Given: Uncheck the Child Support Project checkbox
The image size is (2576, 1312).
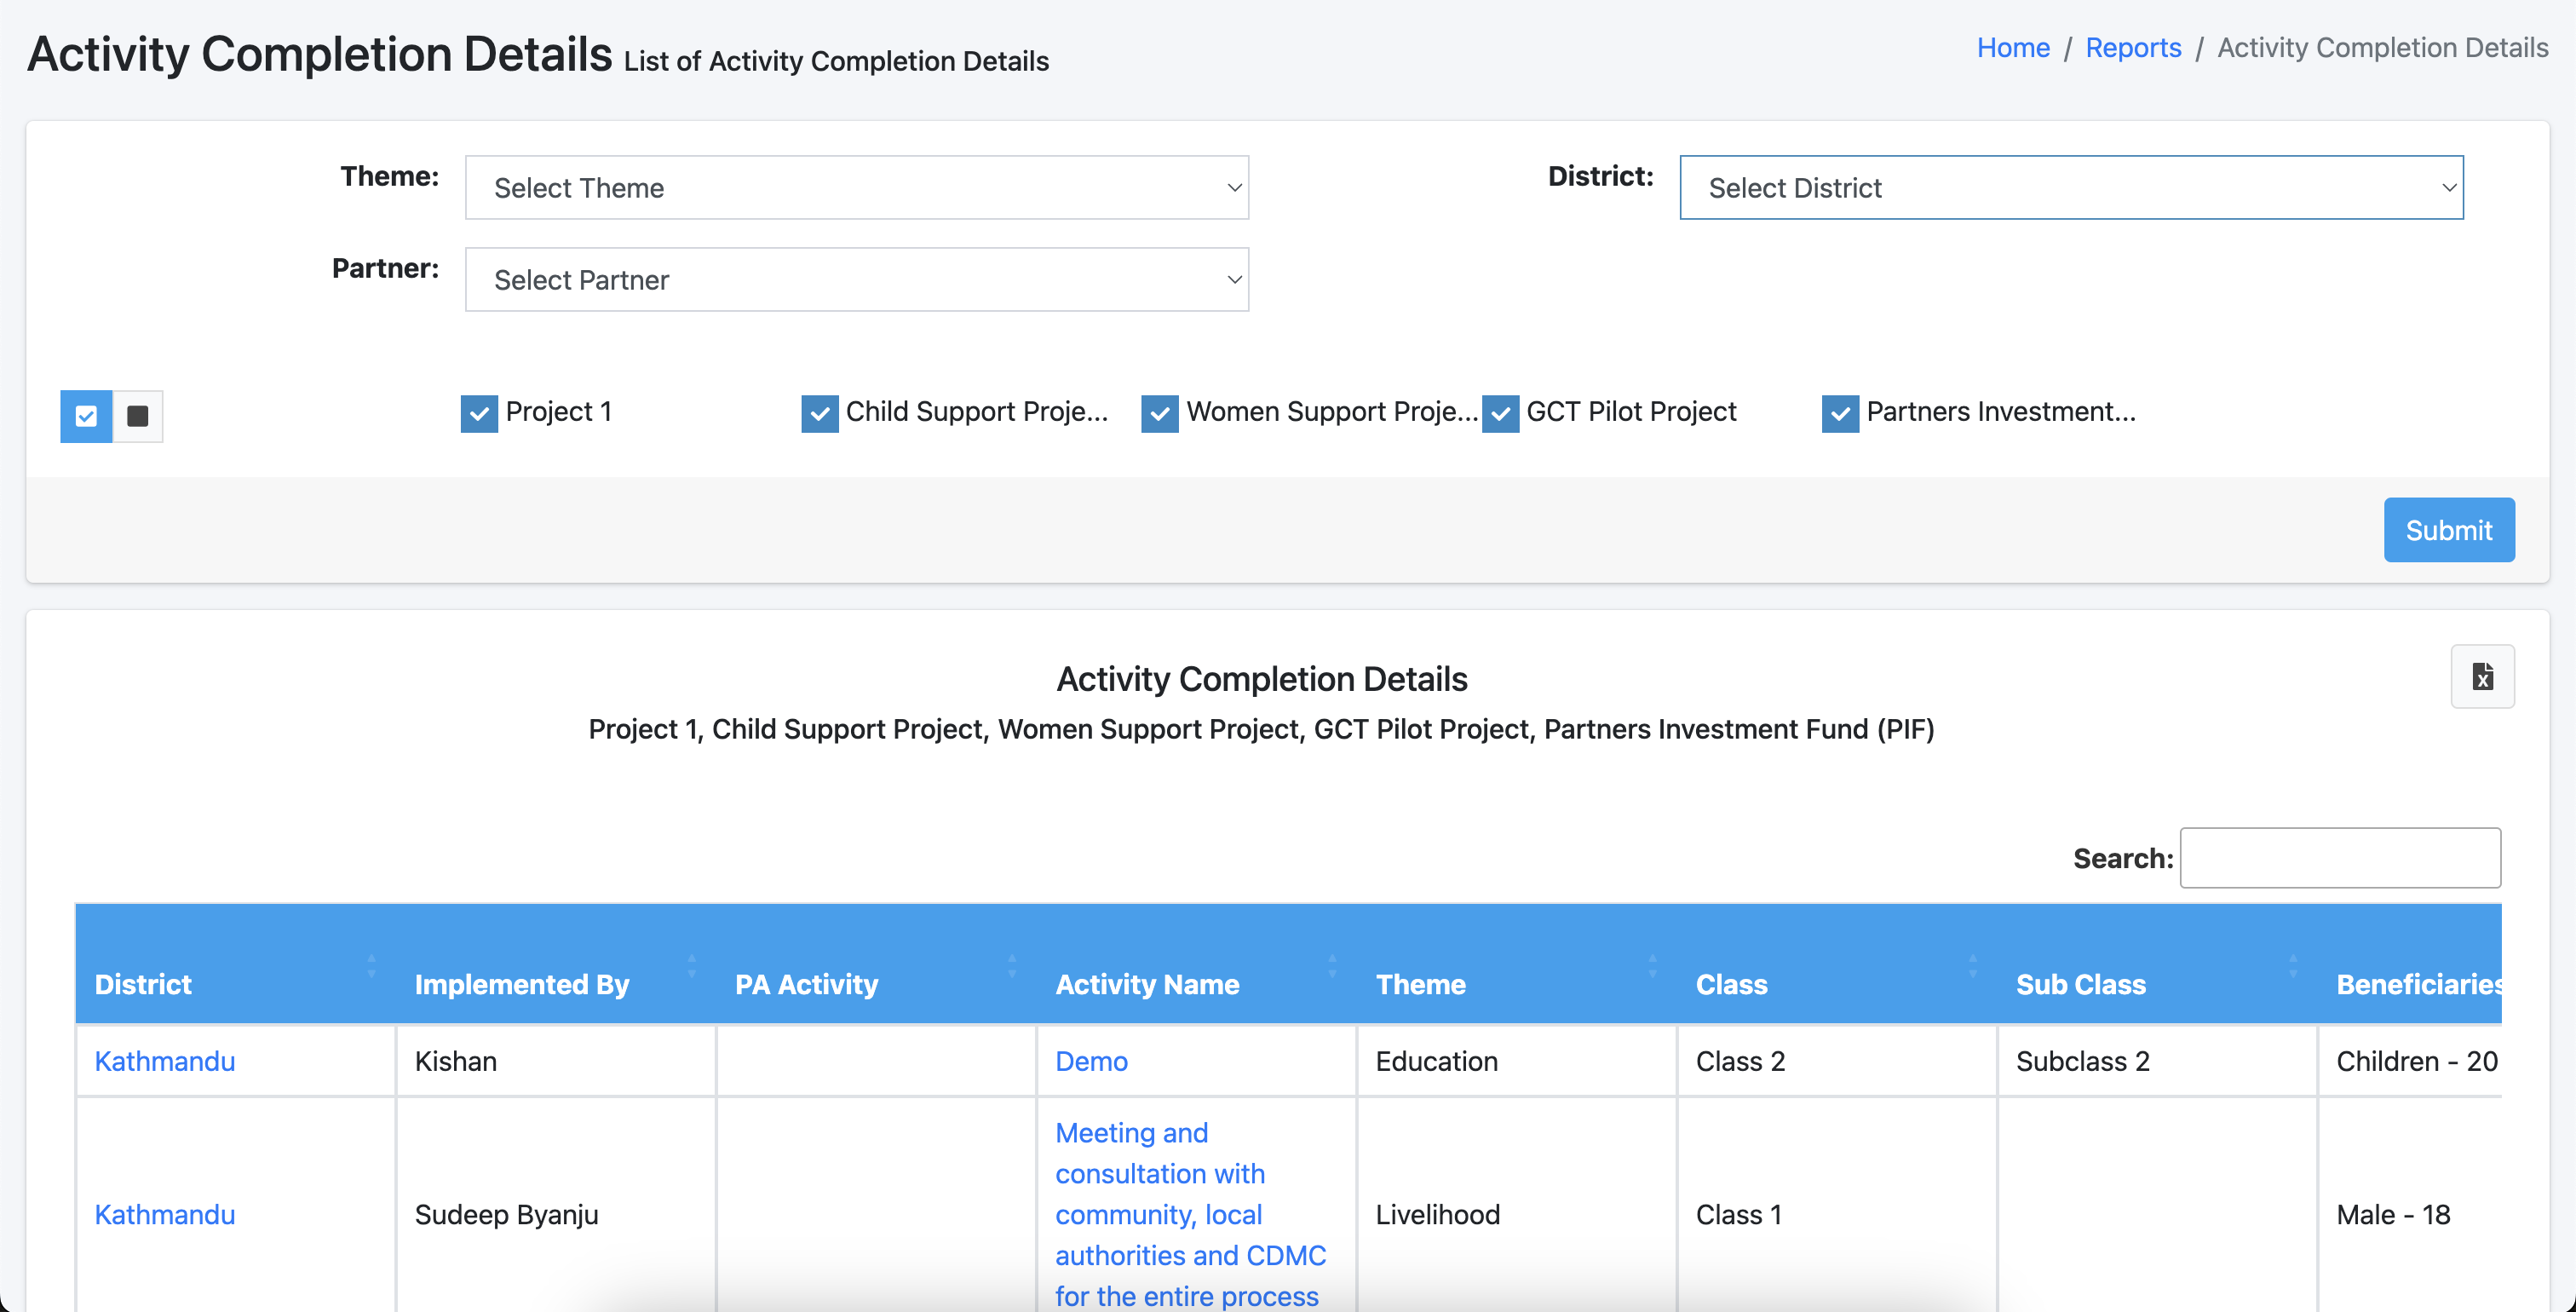Looking at the screenshot, I should click(x=820, y=413).
